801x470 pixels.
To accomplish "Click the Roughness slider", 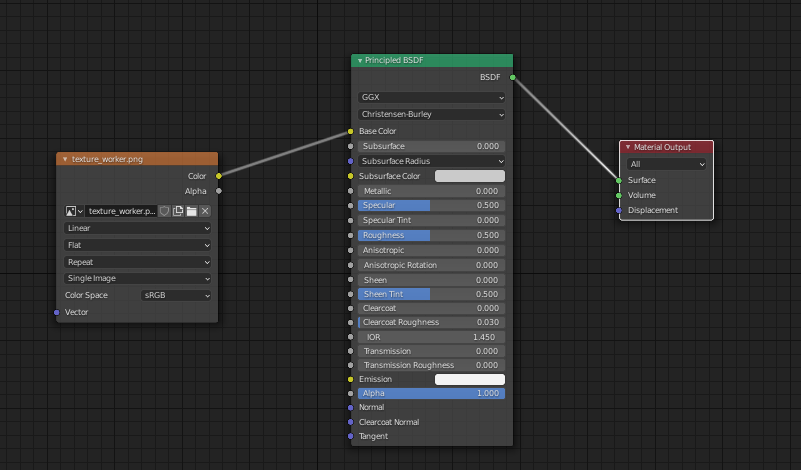I will (x=431, y=236).
